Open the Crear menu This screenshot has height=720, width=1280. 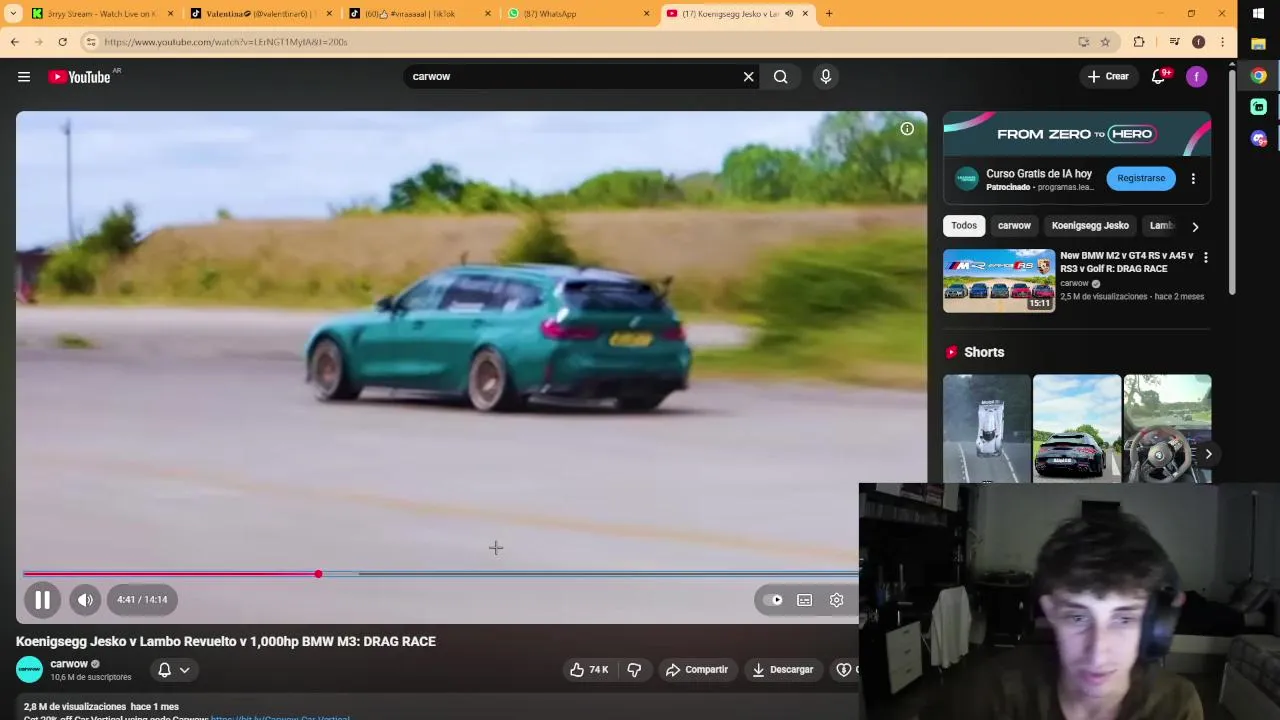1108,77
